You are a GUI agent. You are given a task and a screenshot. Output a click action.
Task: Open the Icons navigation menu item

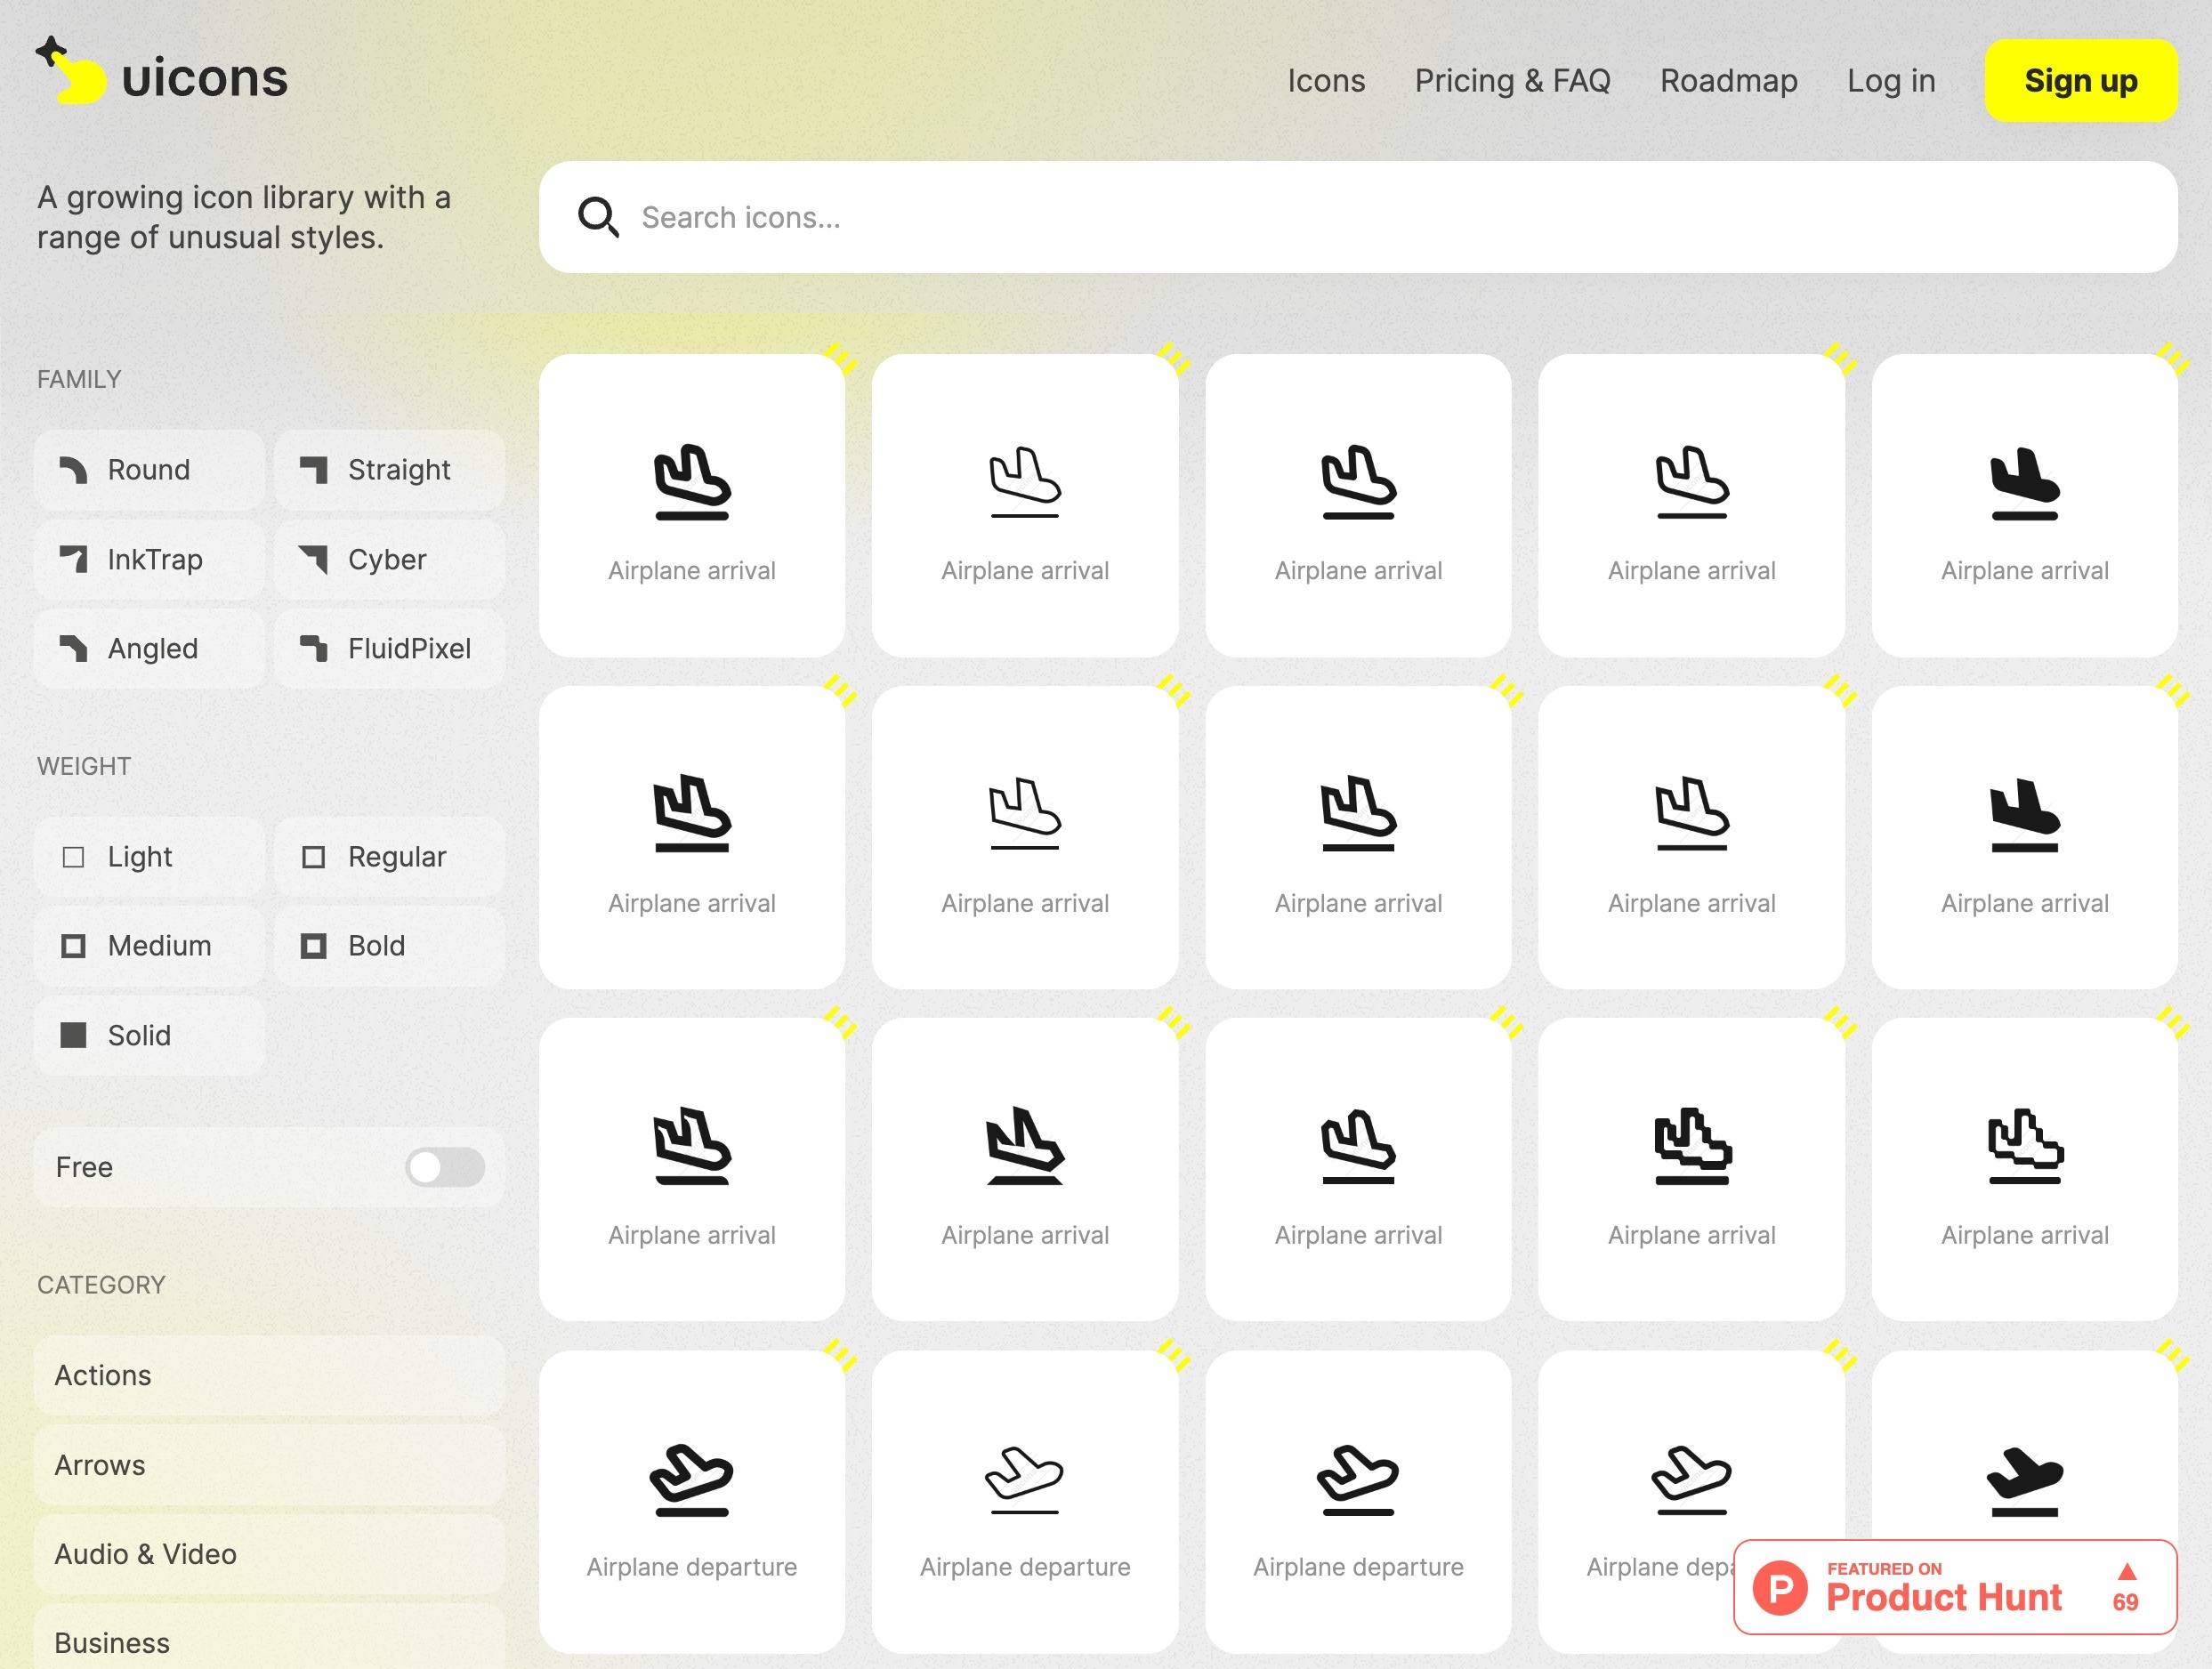[x=1328, y=81]
